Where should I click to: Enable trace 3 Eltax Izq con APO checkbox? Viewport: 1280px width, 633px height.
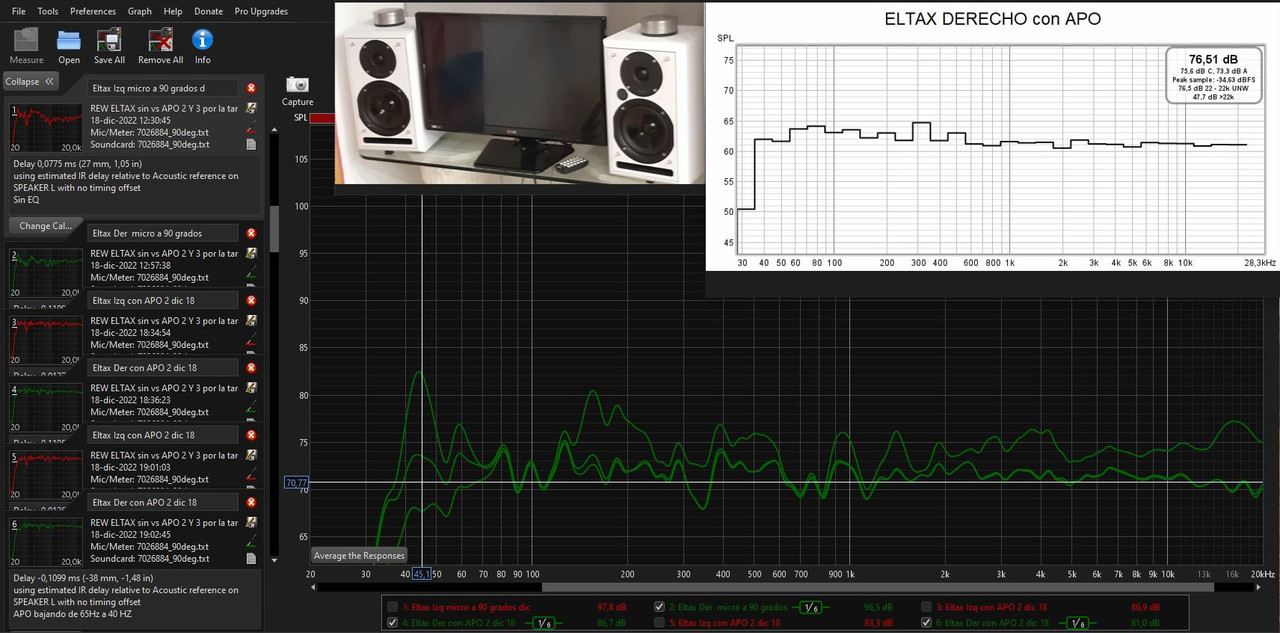point(927,607)
